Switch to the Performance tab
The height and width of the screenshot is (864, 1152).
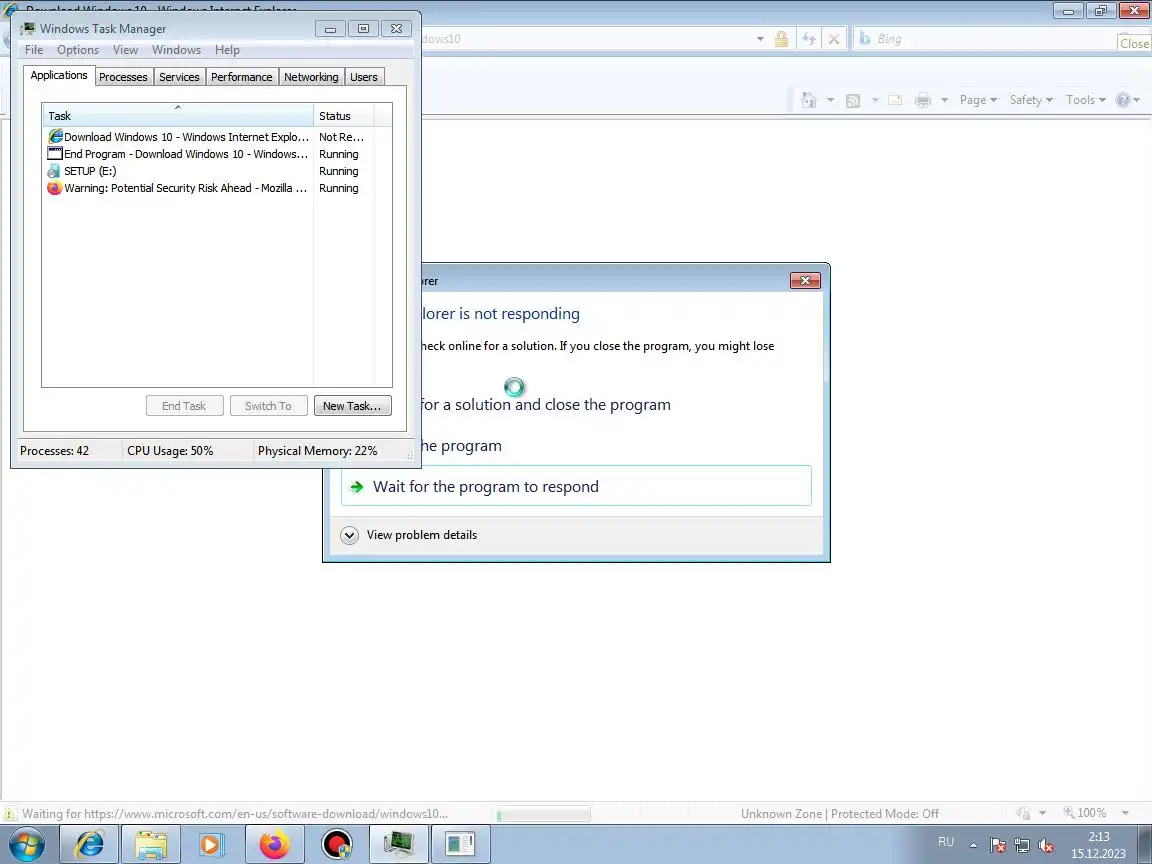242,77
